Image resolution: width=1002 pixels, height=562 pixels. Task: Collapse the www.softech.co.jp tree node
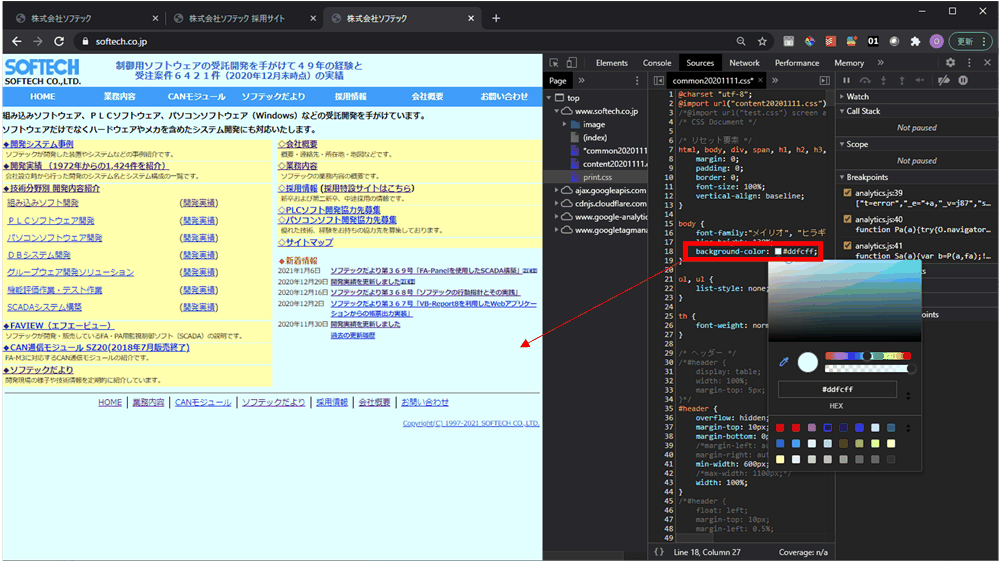coord(557,111)
